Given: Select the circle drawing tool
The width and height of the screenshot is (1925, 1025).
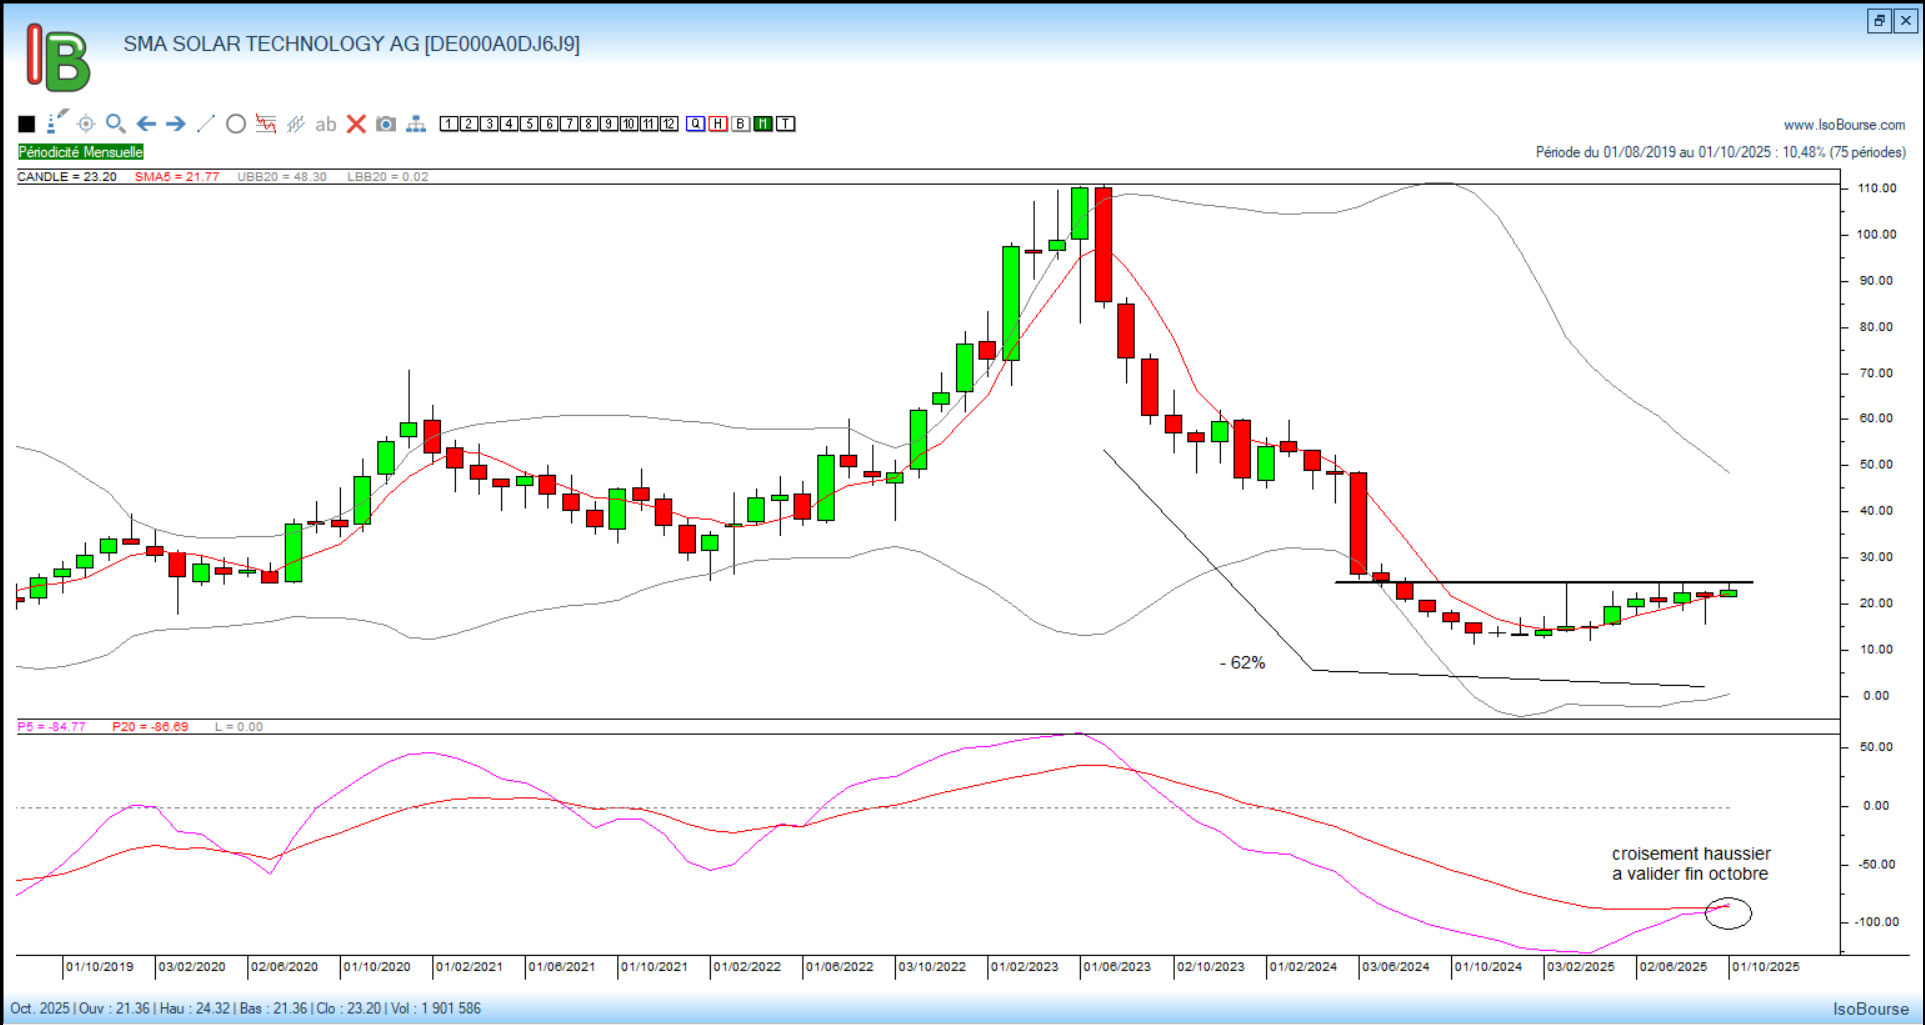Looking at the screenshot, I should [x=236, y=124].
